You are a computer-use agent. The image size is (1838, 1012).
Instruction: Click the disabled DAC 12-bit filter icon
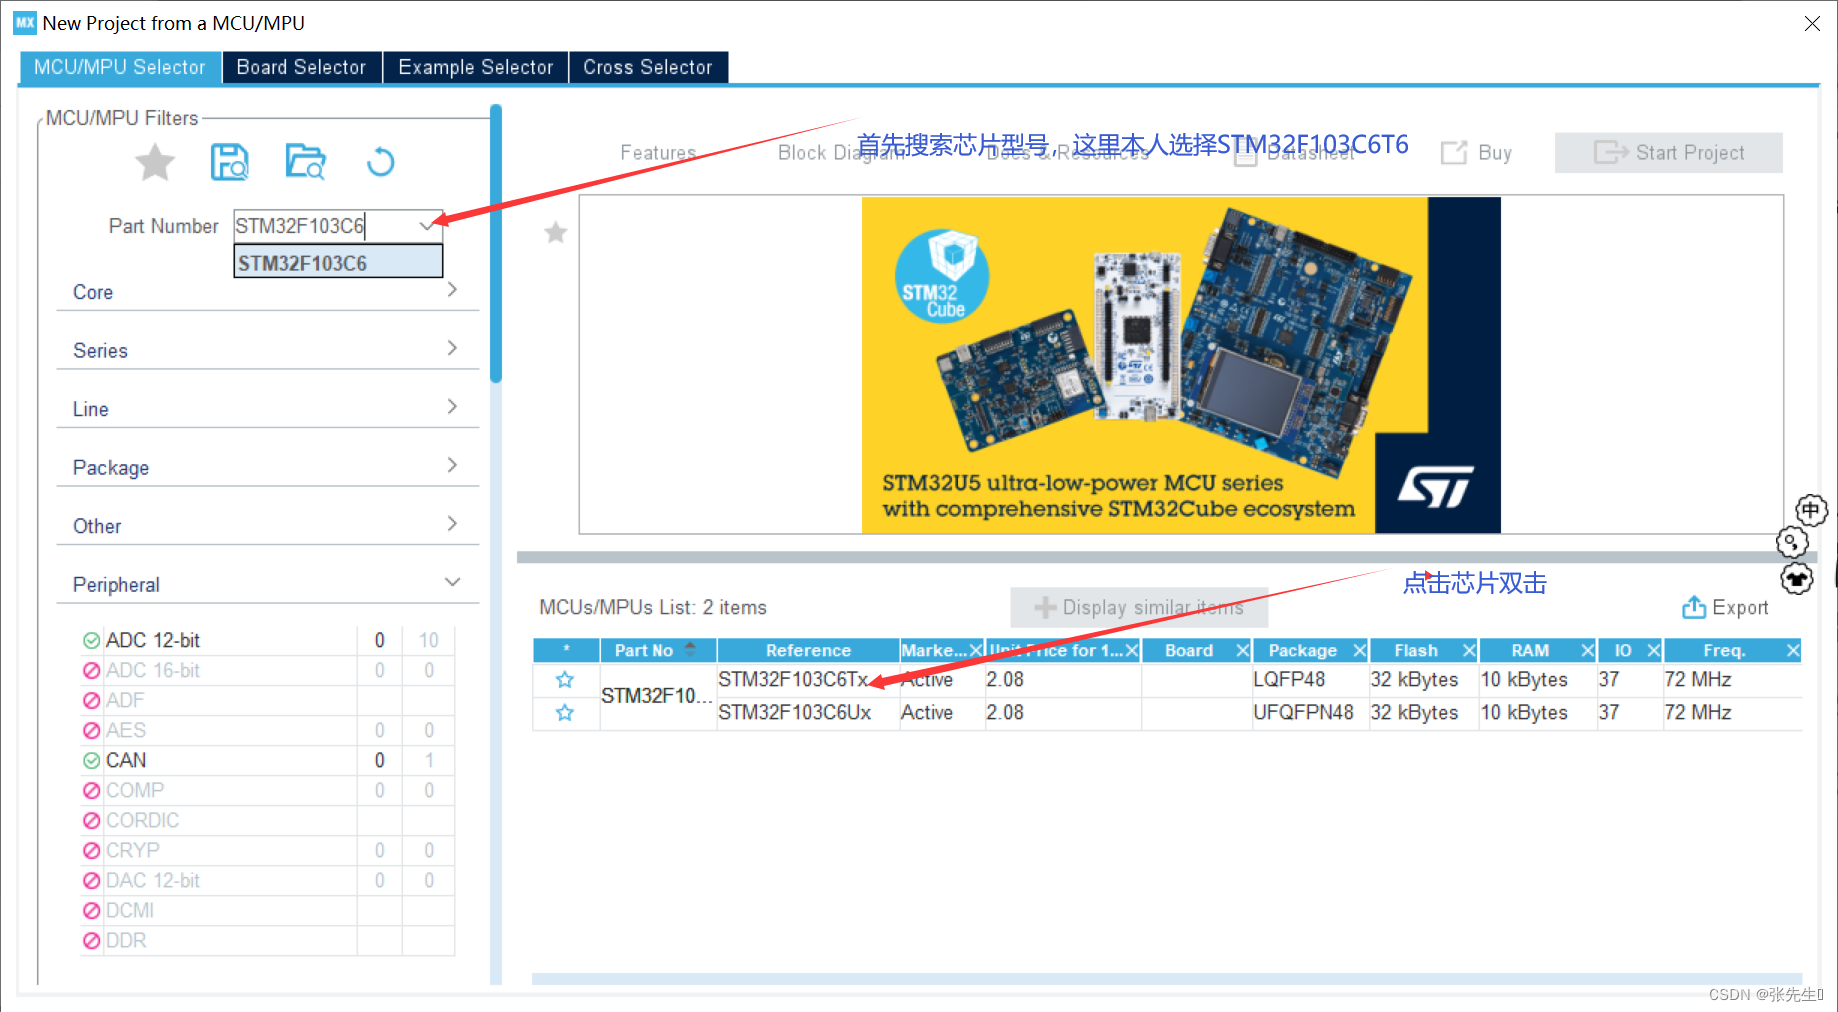click(x=91, y=880)
